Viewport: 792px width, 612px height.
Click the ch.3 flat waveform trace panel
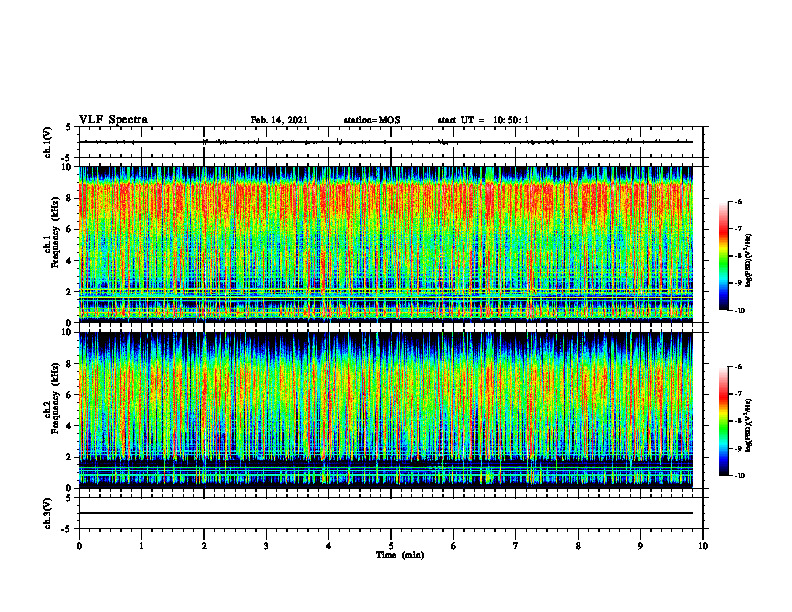click(391, 513)
